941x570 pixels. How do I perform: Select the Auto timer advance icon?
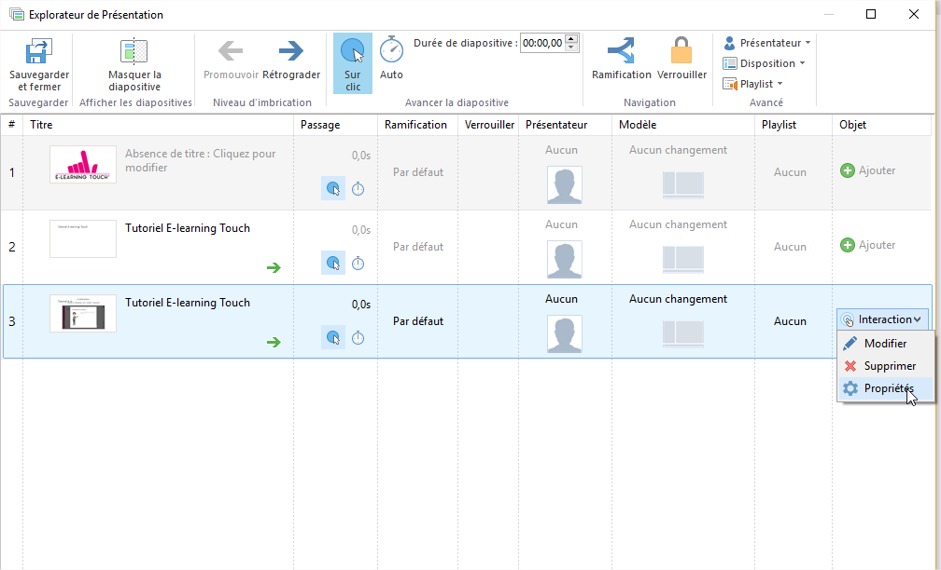[391, 50]
